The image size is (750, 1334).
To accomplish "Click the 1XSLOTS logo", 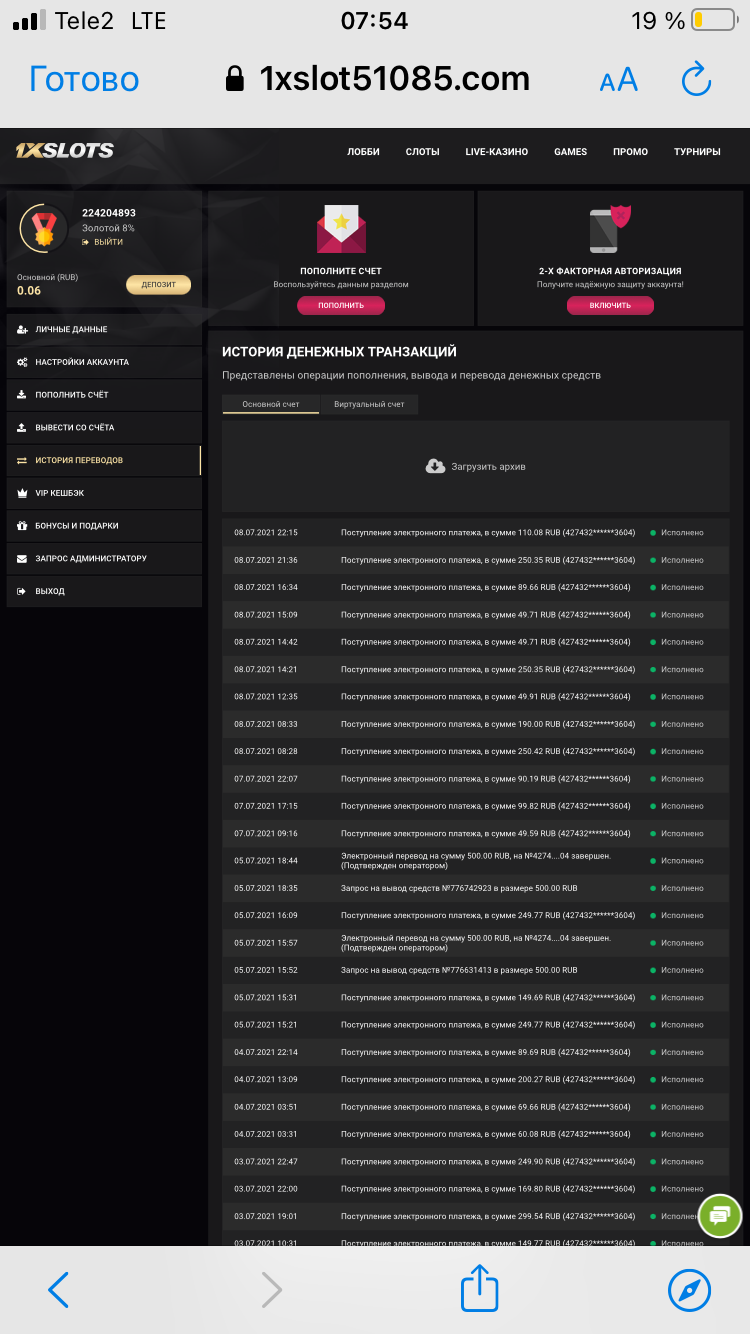I will tap(64, 152).
